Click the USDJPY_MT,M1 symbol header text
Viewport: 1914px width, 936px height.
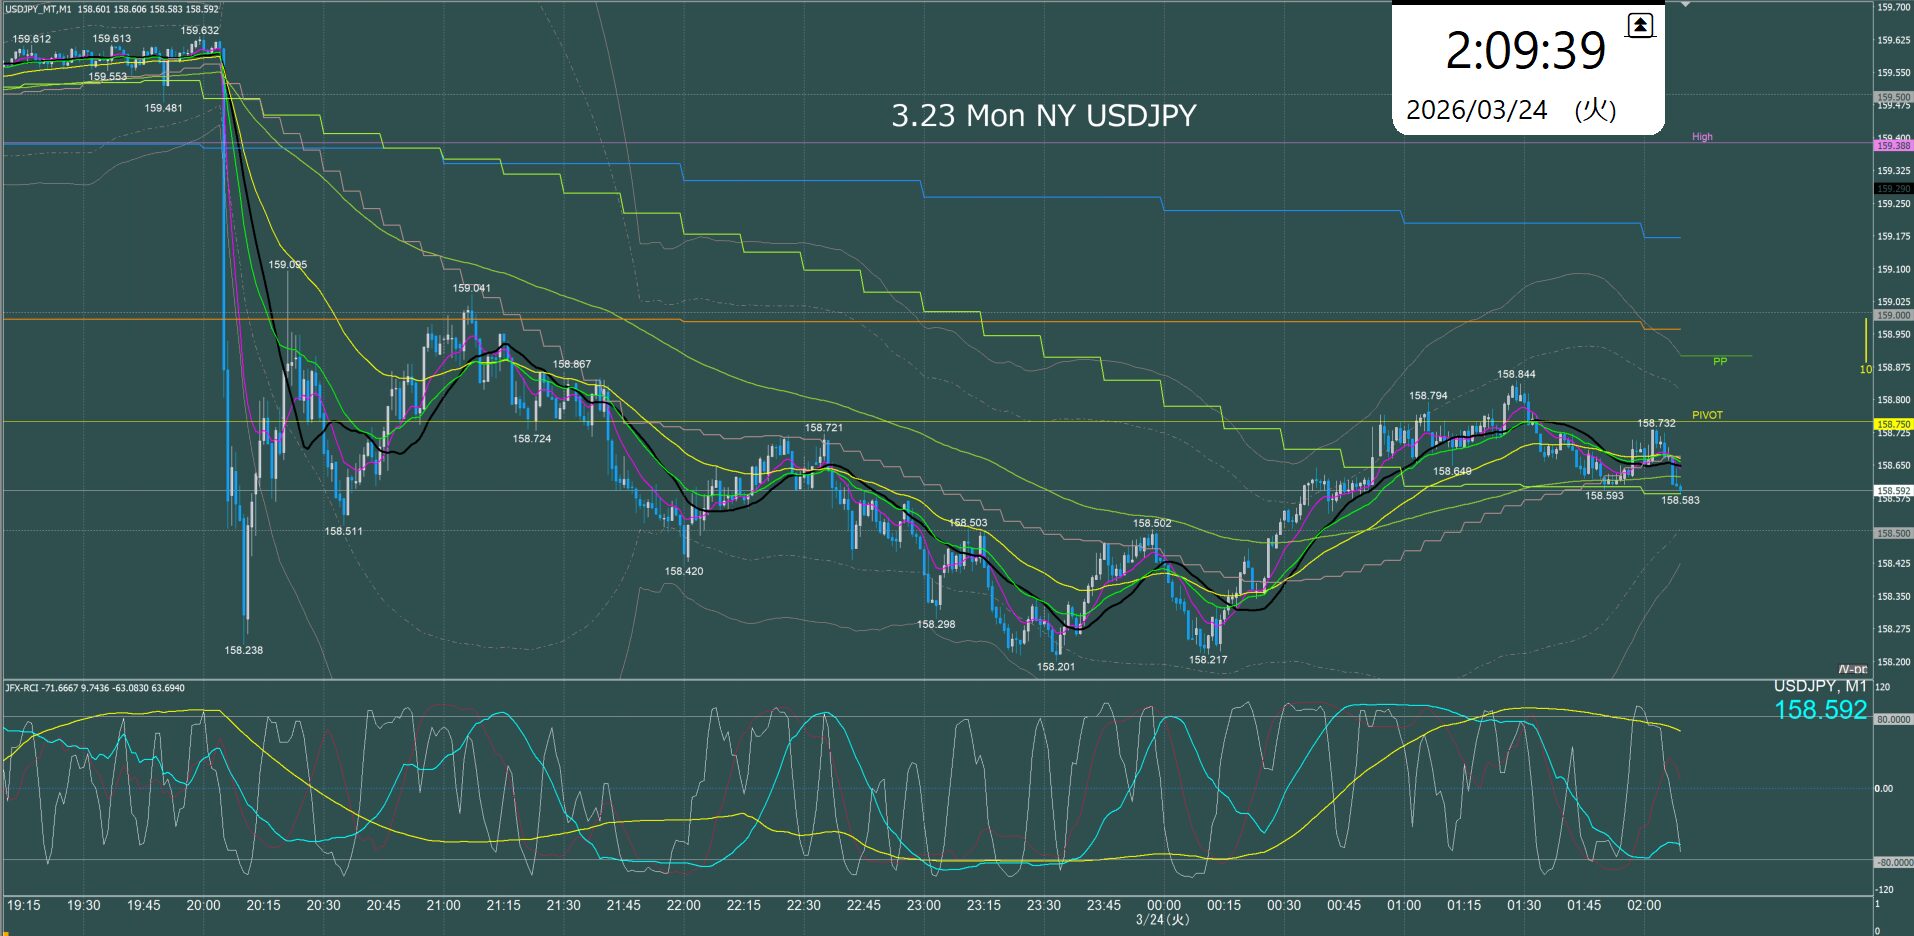click(x=38, y=9)
